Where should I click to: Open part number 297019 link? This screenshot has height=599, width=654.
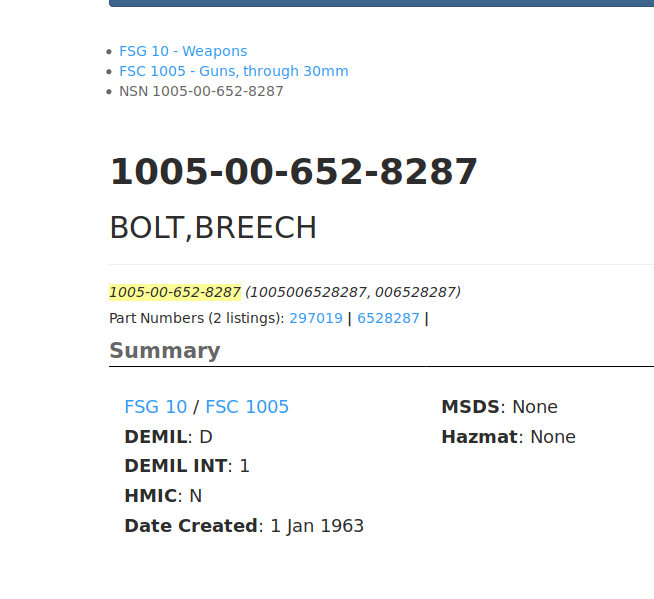tap(315, 318)
